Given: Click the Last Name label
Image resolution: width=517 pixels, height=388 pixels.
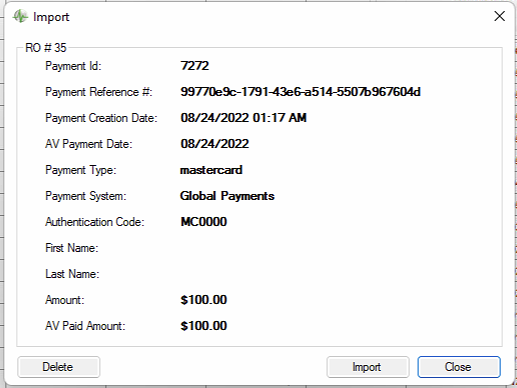Looking at the screenshot, I should pos(72,274).
